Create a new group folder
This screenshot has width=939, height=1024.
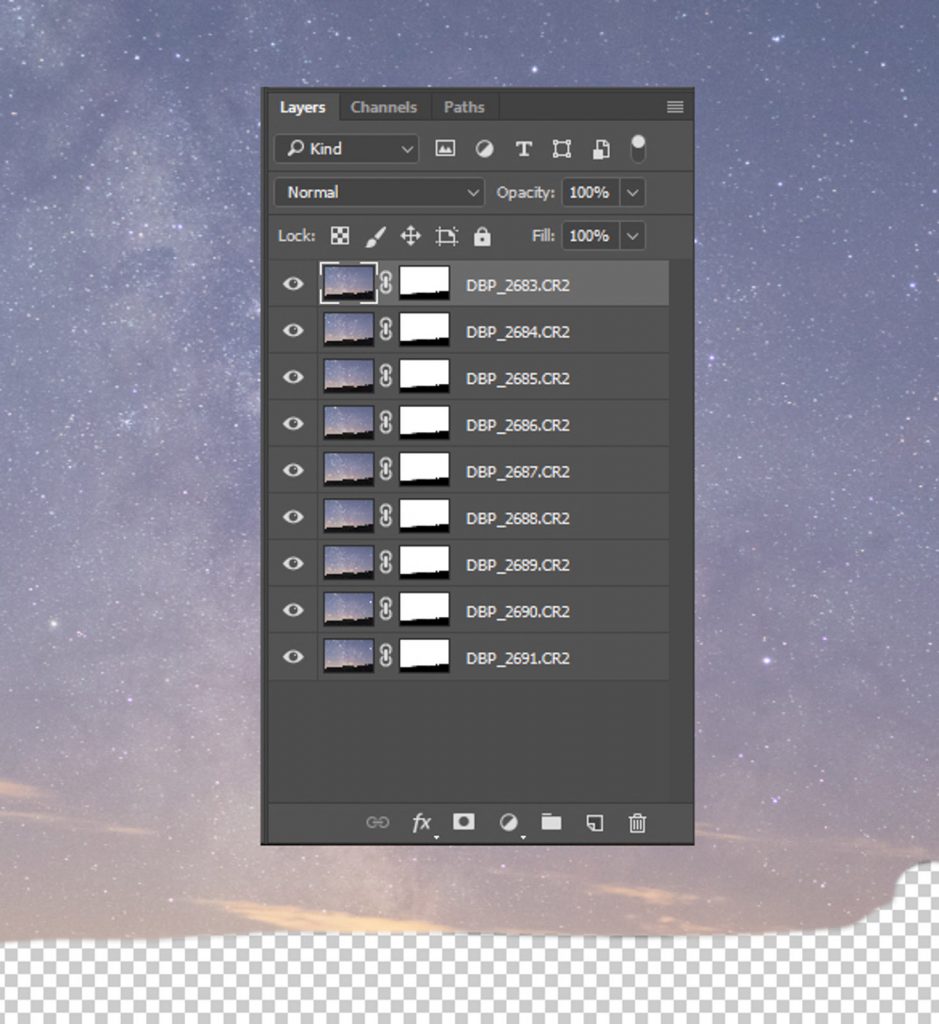550,823
